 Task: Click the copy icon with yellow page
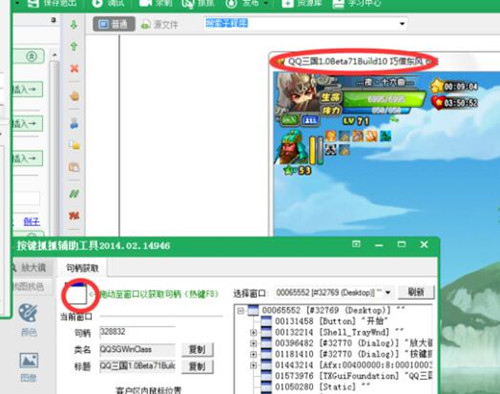(x=74, y=145)
